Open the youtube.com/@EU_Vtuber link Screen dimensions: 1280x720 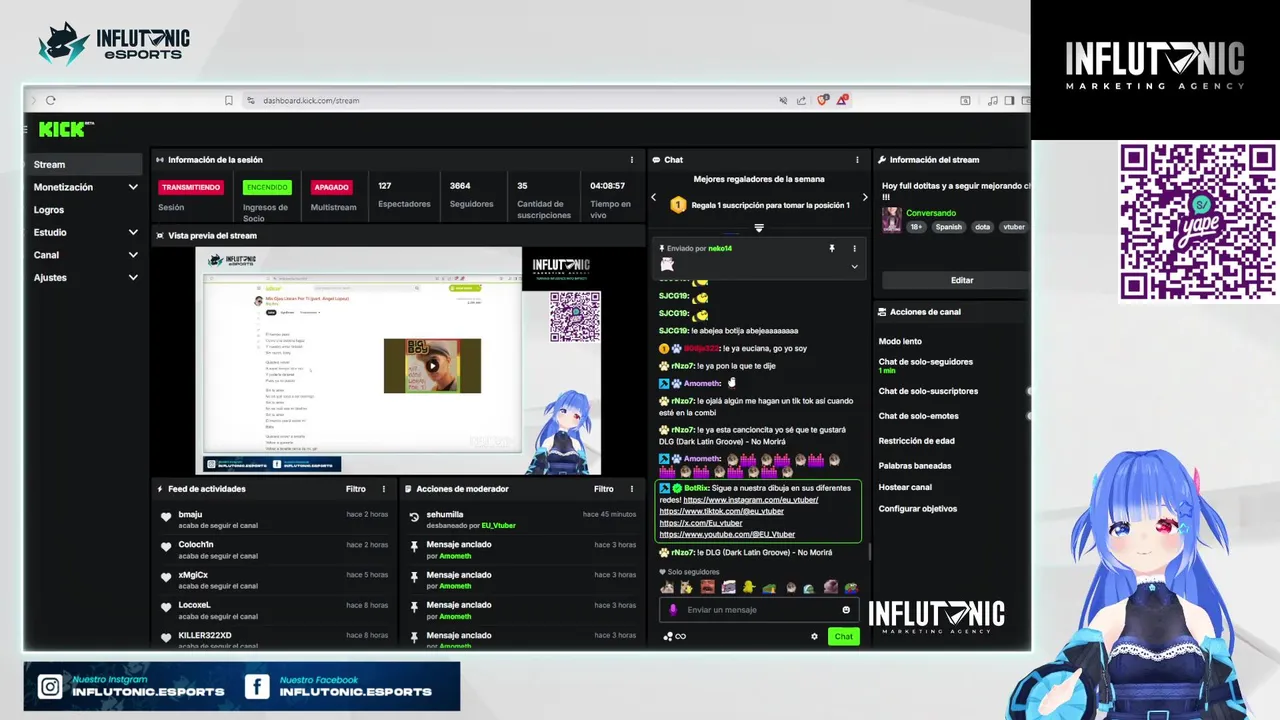(x=727, y=535)
